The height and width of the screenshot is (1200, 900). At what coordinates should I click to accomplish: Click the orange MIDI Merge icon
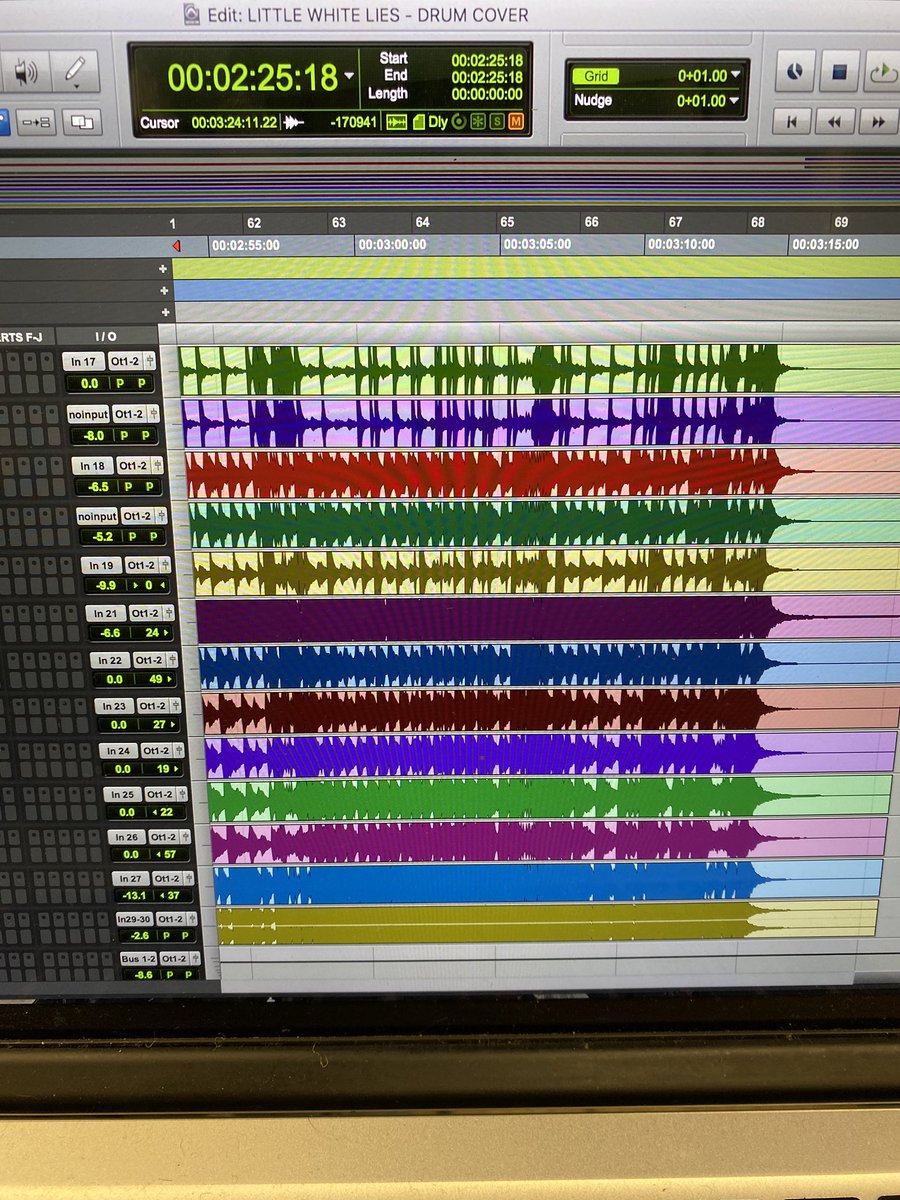pyautogui.click(x=516, y=121)
